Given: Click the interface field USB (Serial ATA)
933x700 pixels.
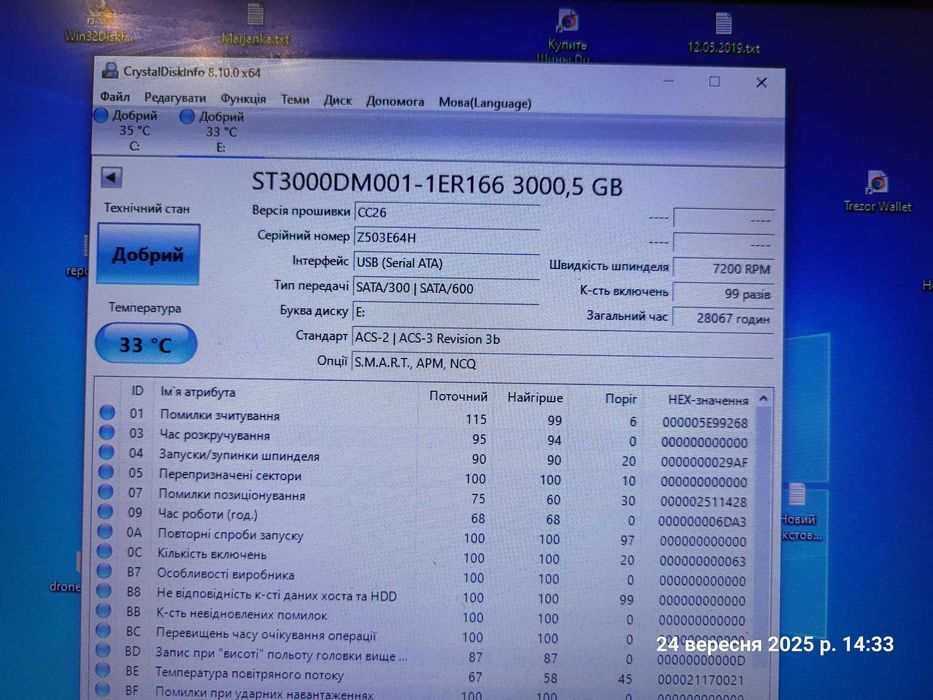Looking at the screenshot, I should [x=446, y=262].
